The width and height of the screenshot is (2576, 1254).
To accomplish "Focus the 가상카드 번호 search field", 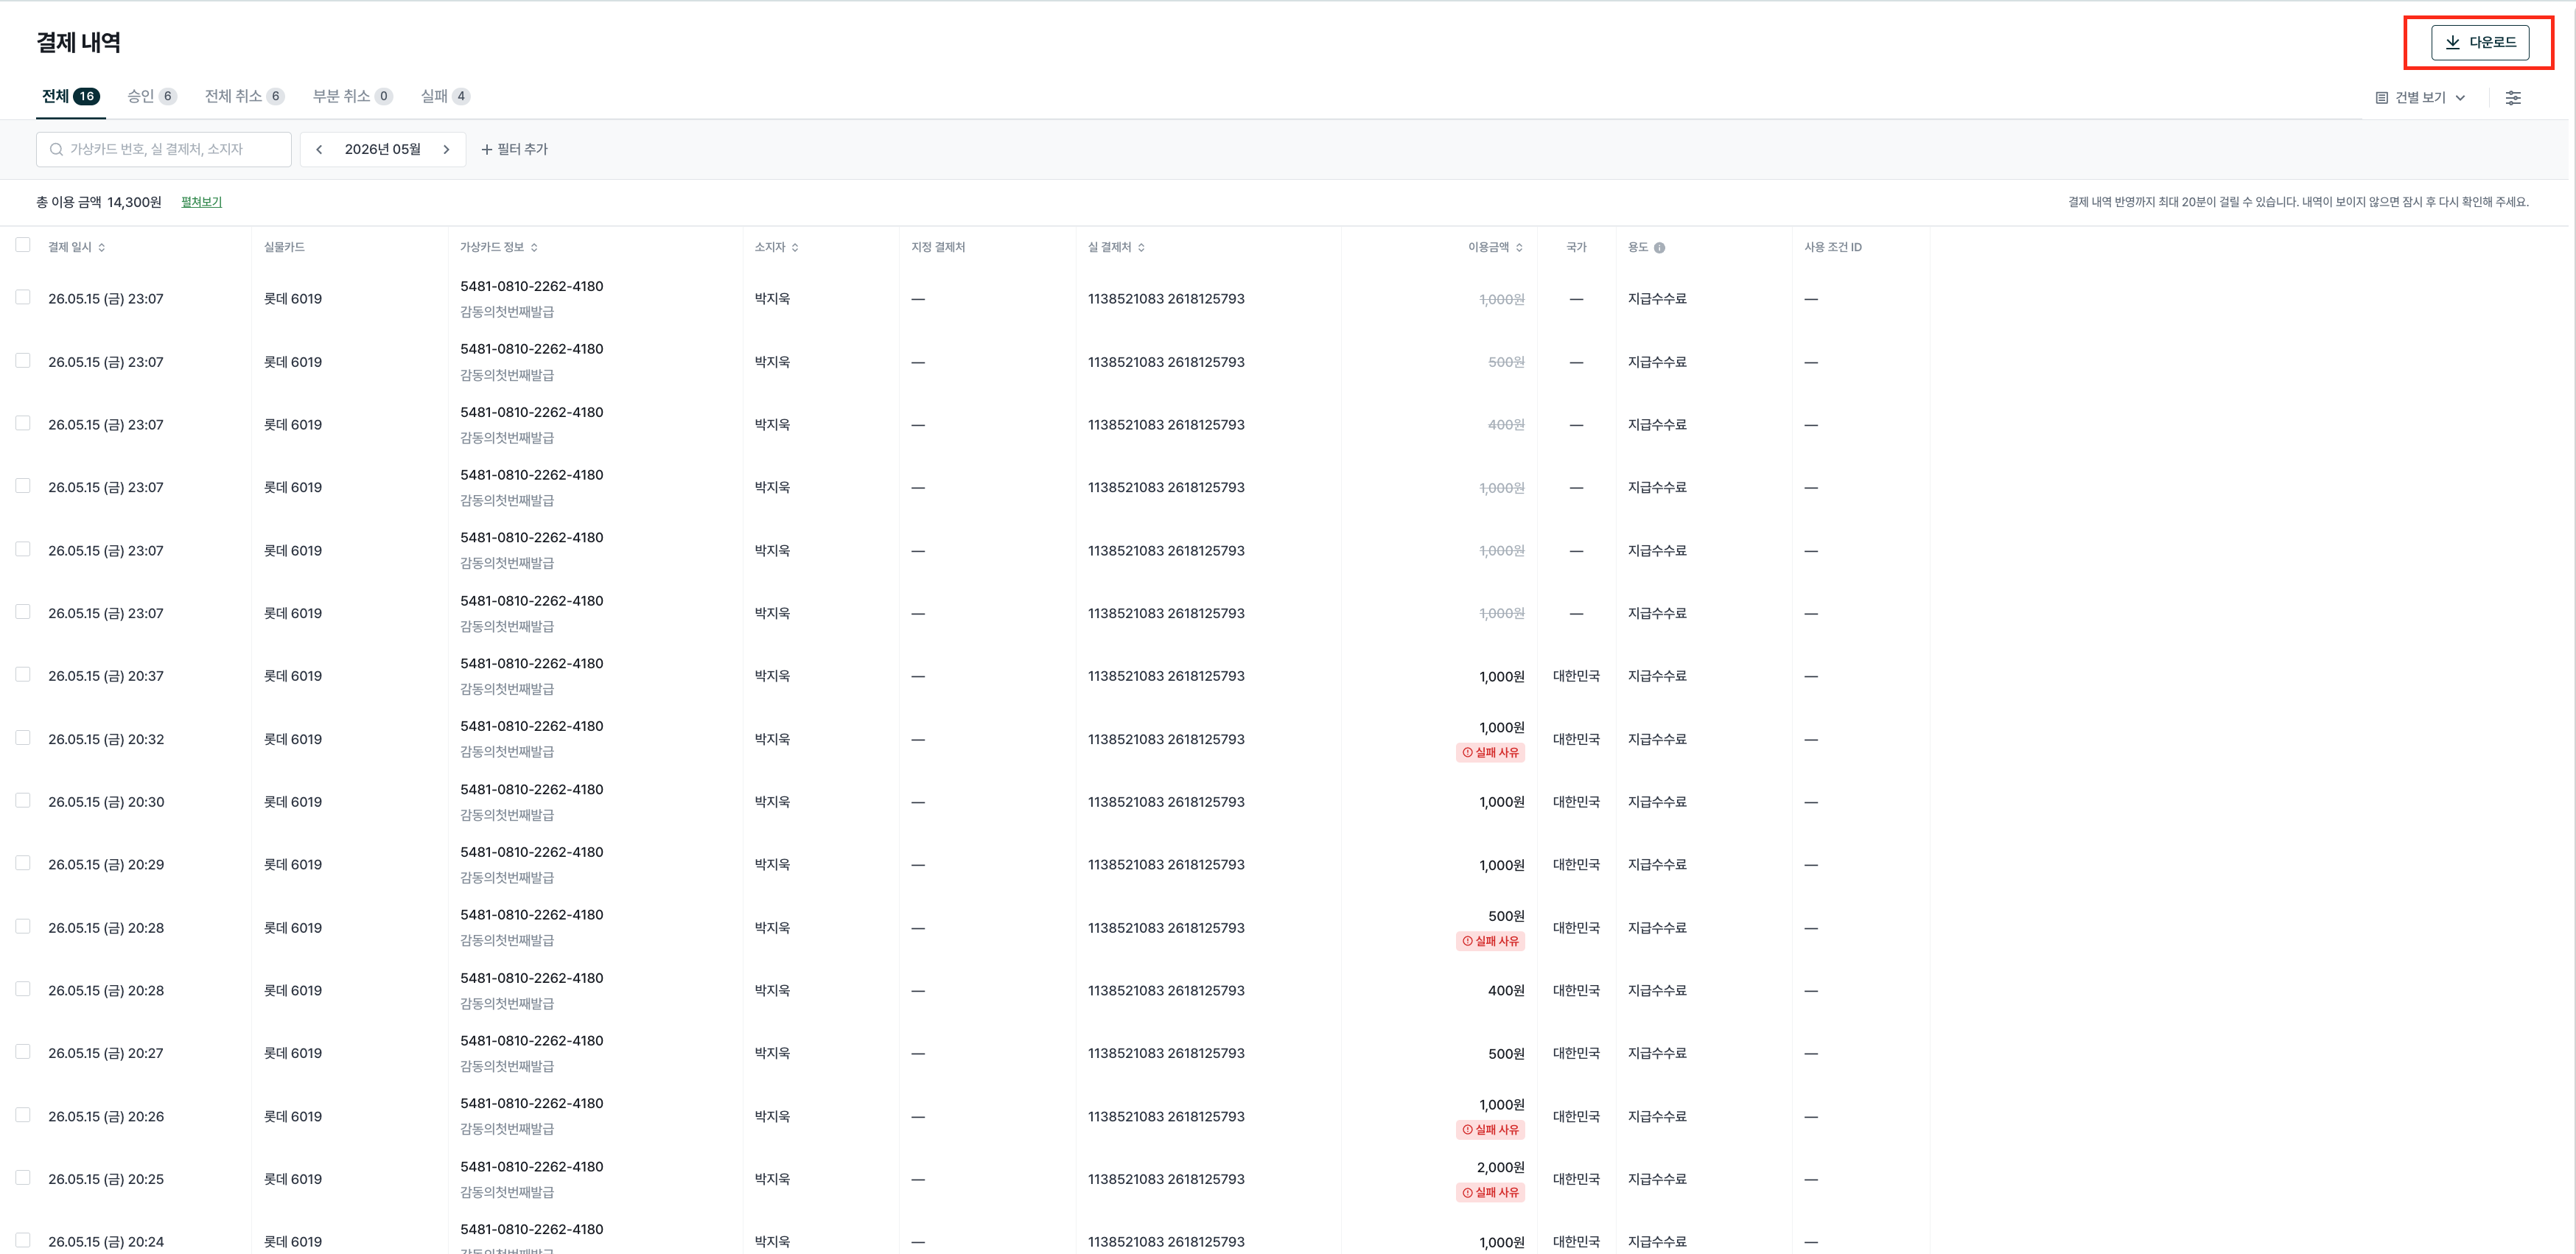I will (x=164, y=149).
